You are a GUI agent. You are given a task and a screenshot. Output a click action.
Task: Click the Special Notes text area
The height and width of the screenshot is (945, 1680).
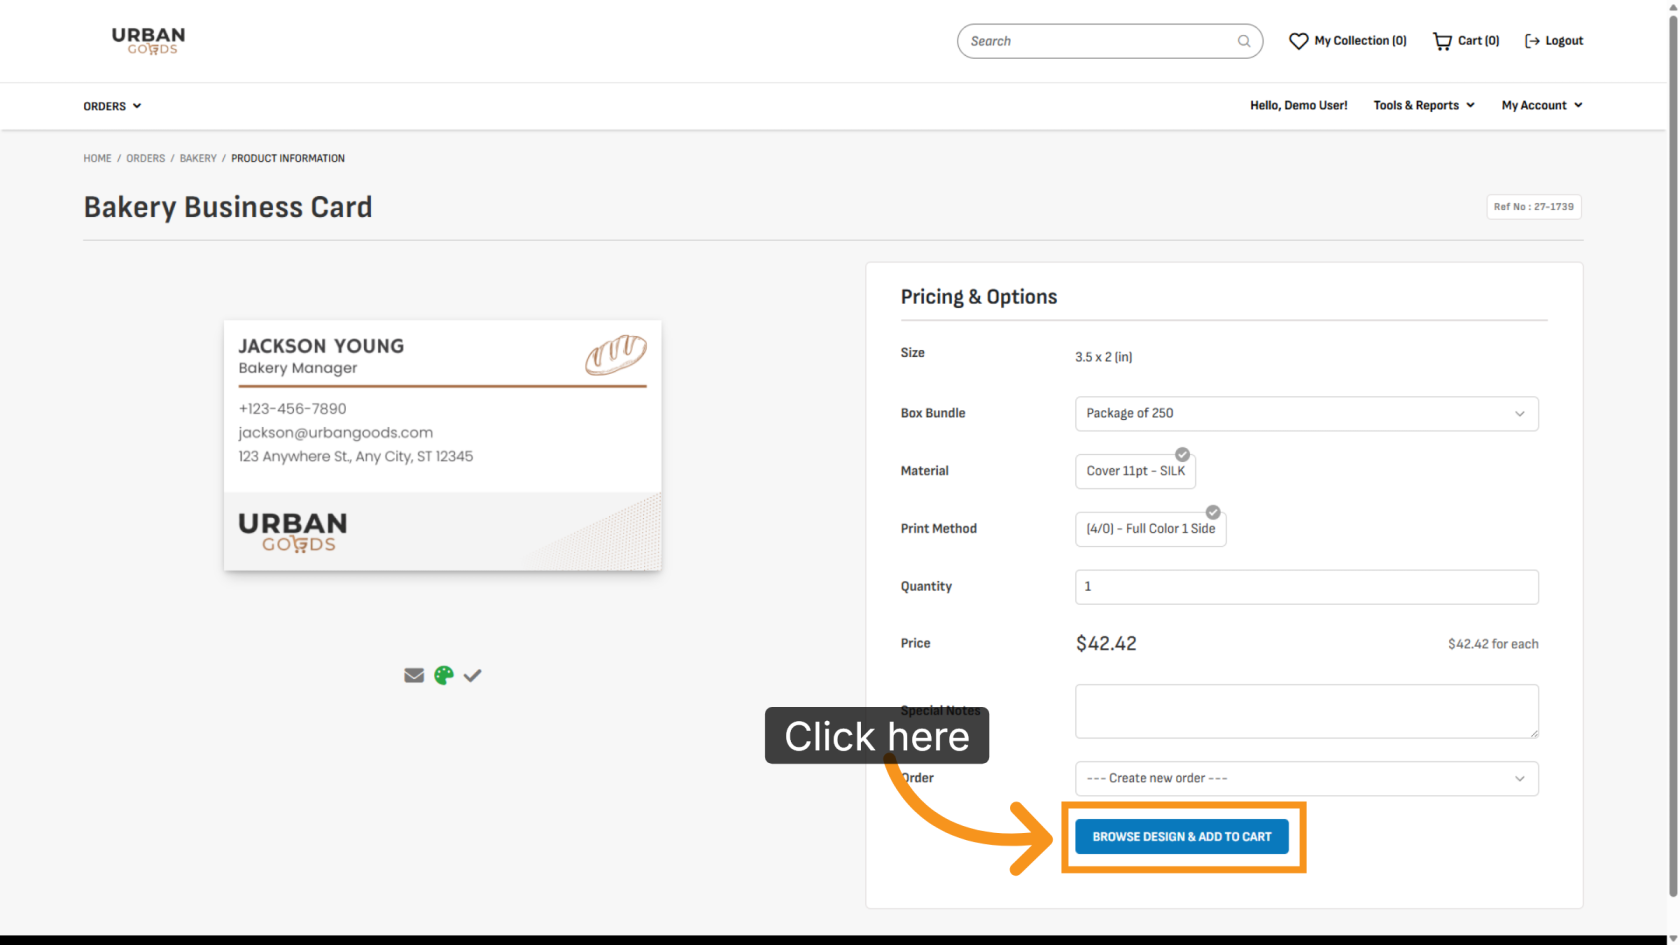(x=1306, y=711)
